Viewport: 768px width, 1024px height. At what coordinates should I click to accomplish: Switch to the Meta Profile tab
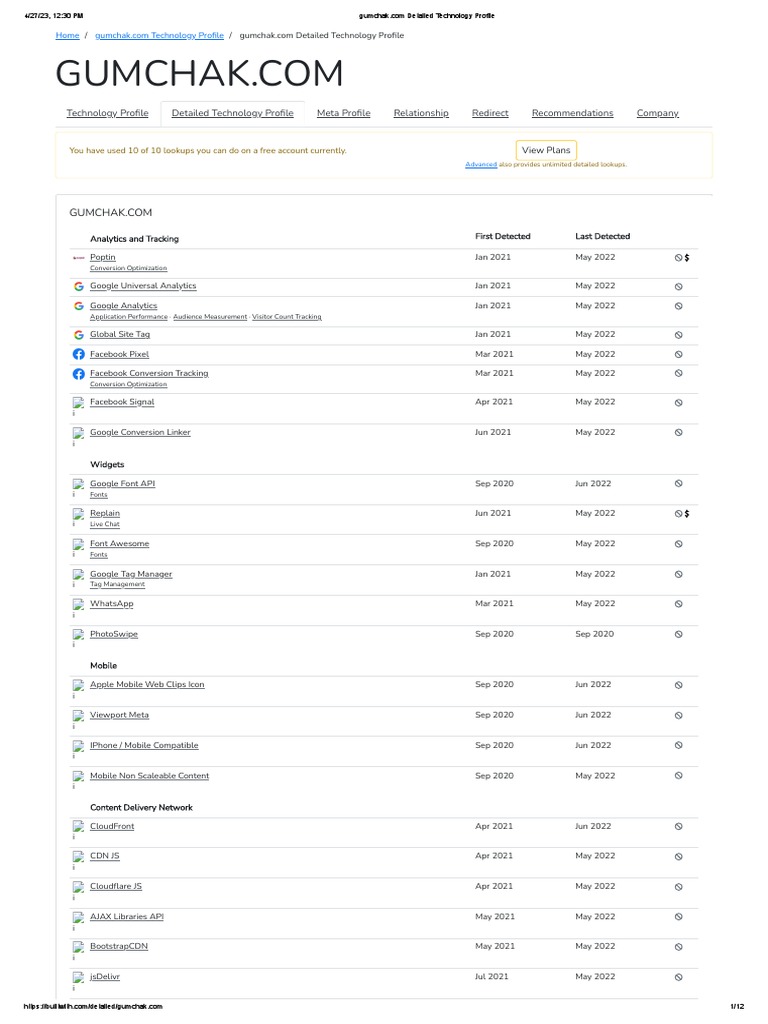tap(343, 113)
